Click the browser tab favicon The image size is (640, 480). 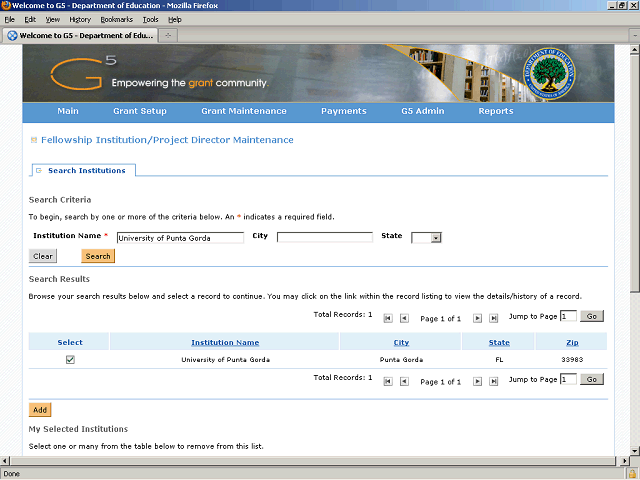(x=13, y=36)
